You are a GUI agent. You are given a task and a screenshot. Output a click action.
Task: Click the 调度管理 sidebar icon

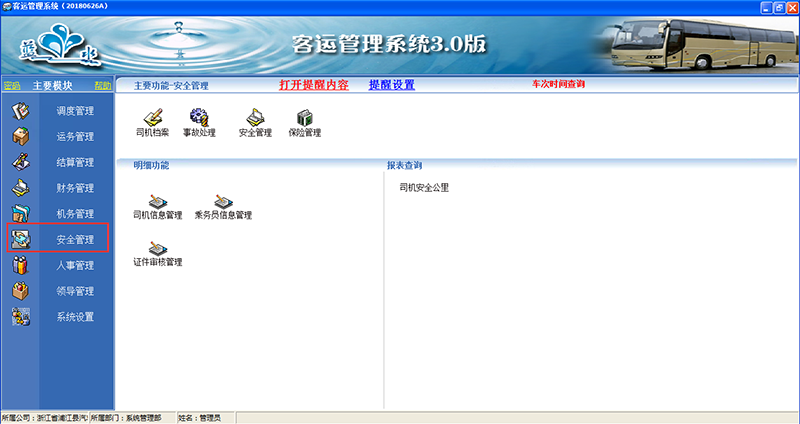[x=20, y=111]
